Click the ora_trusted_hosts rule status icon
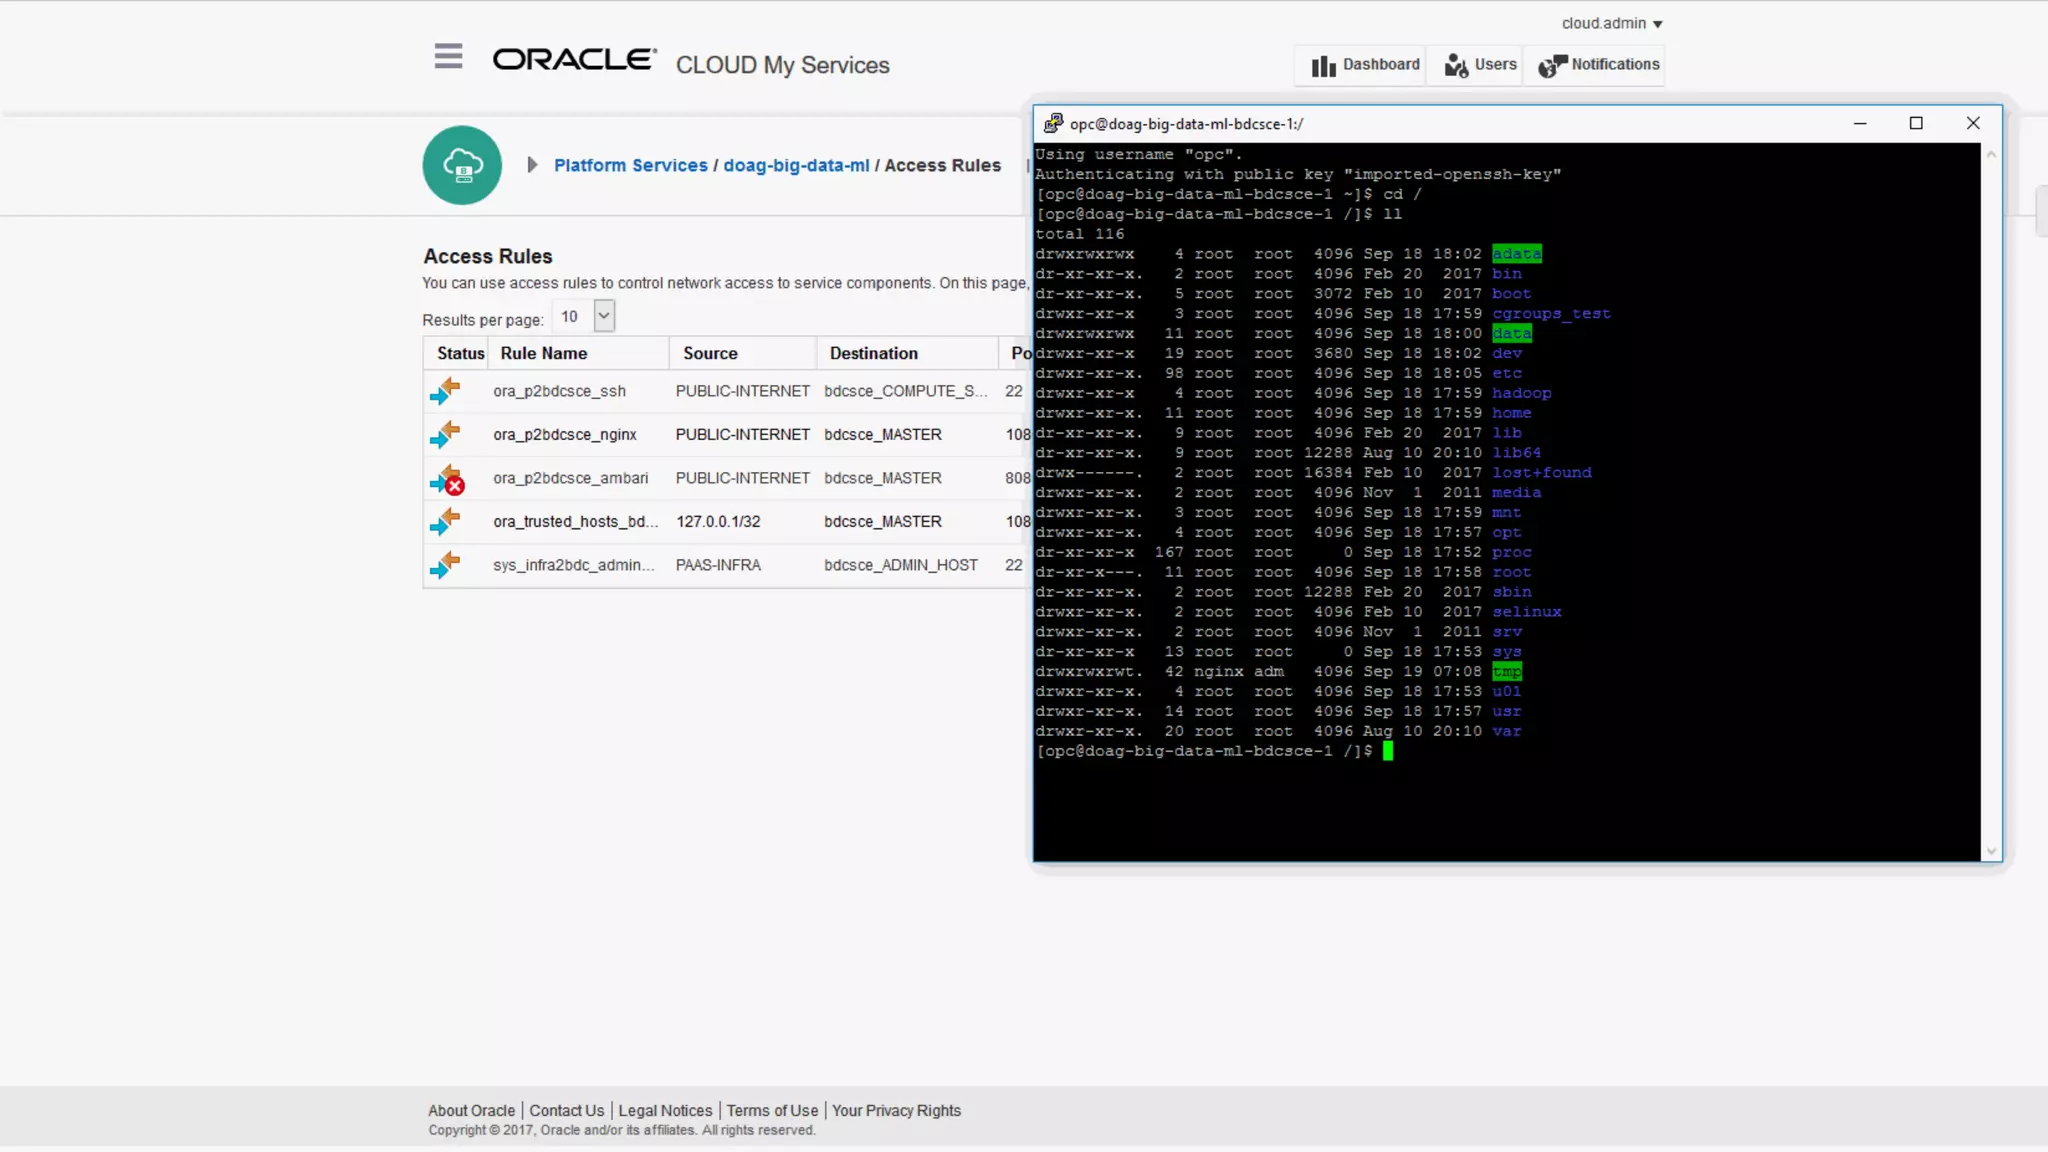 [x=445, y=522]
